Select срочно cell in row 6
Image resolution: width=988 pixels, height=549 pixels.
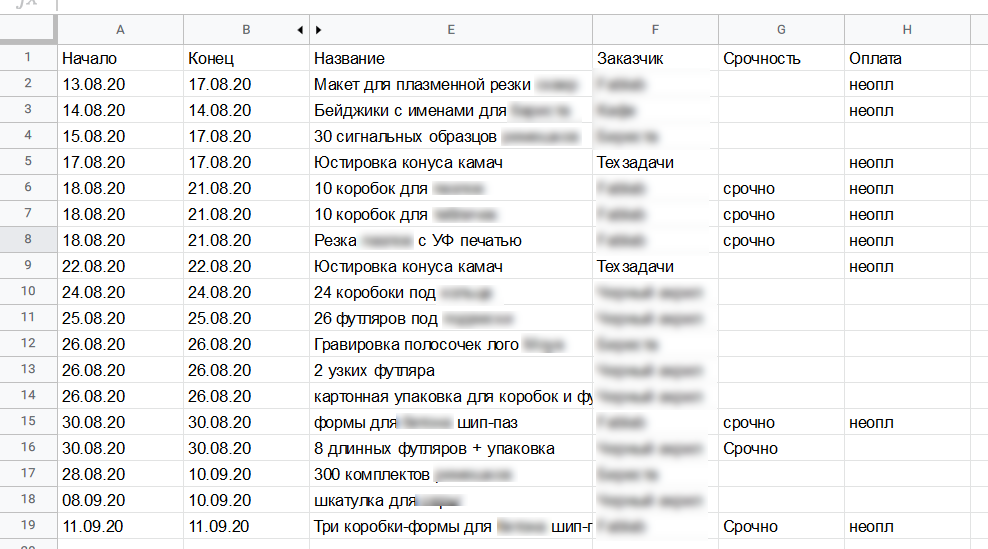point(781,188)
